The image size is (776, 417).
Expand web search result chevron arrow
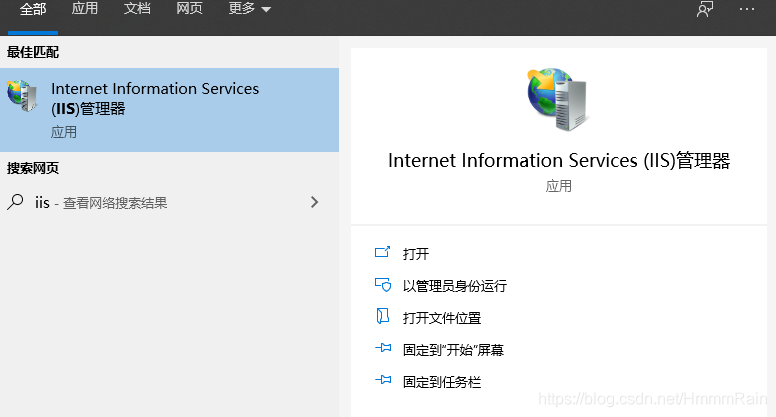[314, 202]
